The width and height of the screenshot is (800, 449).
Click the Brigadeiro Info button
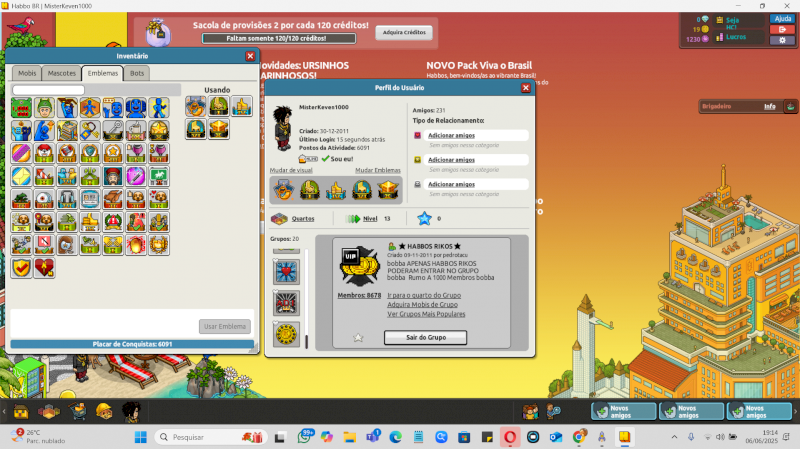769,106
